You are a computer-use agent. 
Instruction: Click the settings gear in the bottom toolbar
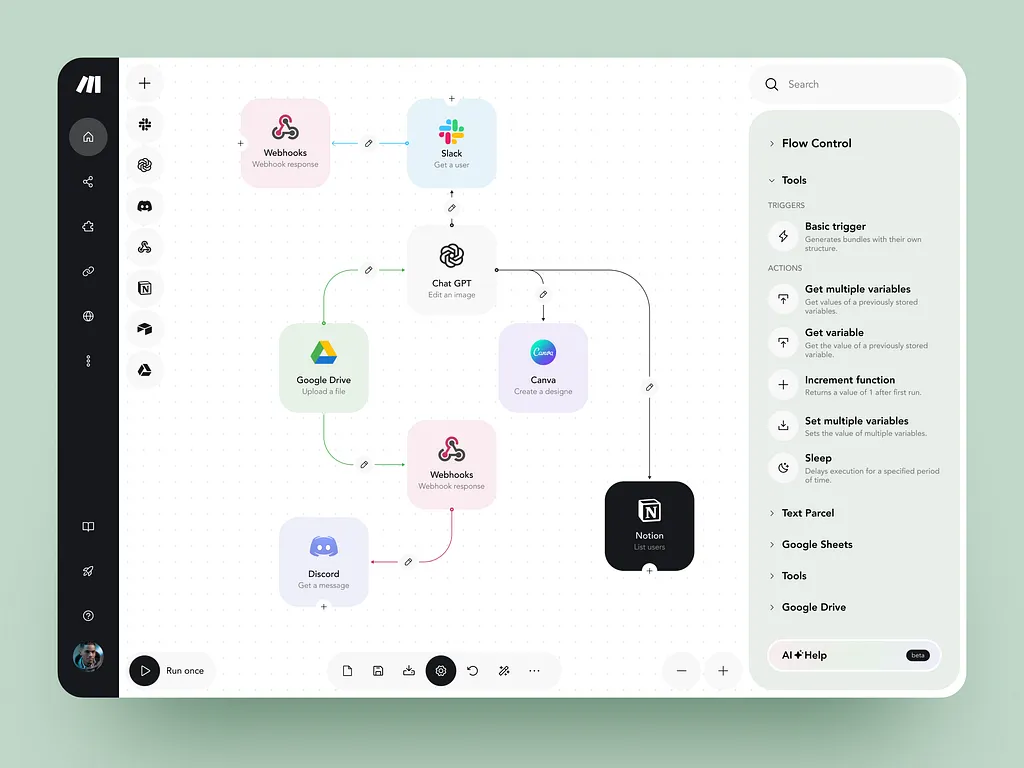441,671
